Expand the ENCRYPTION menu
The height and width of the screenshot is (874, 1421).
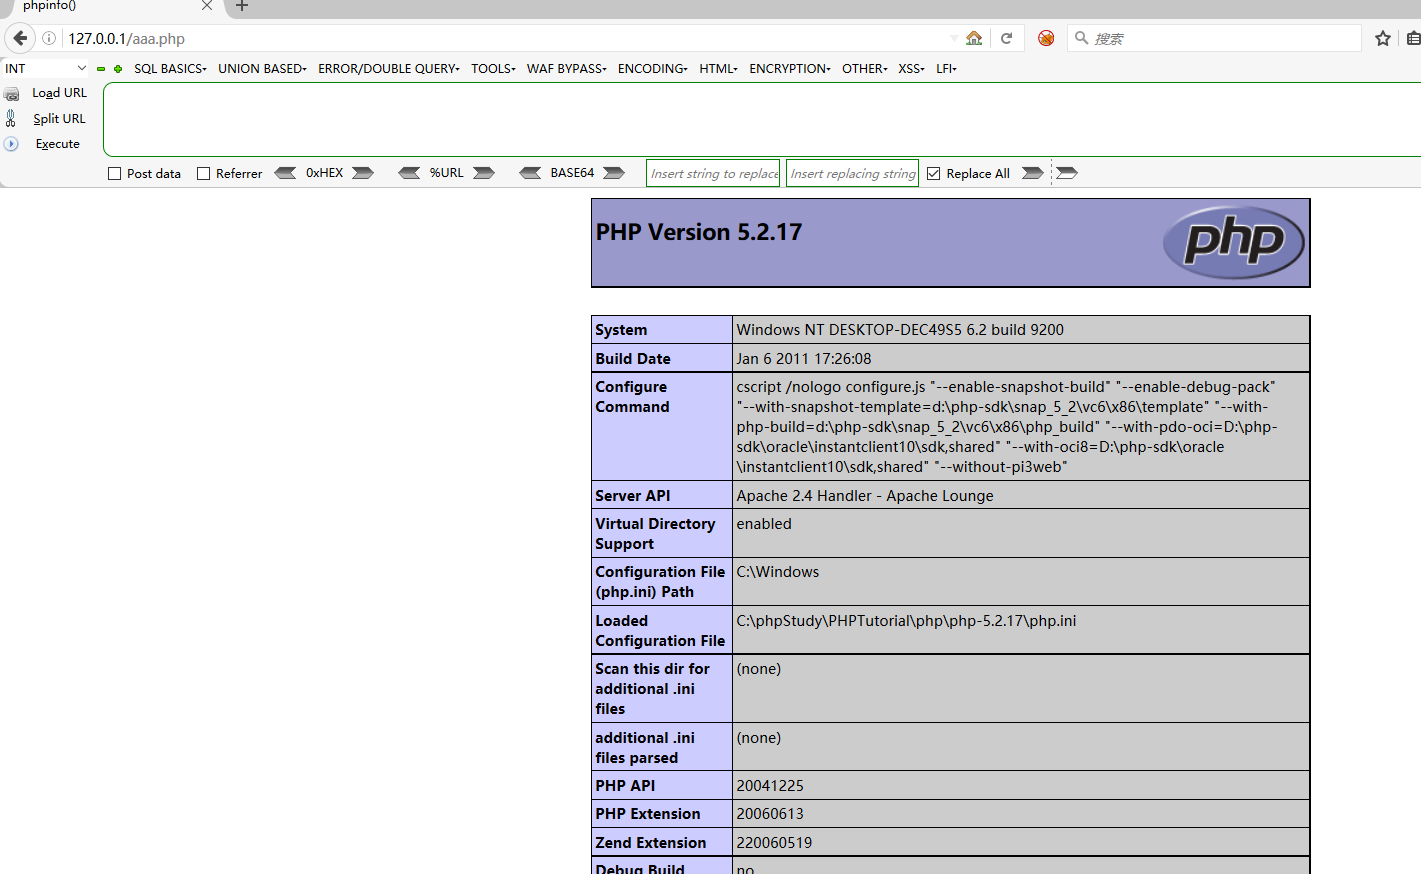click(x=790, y=69)
